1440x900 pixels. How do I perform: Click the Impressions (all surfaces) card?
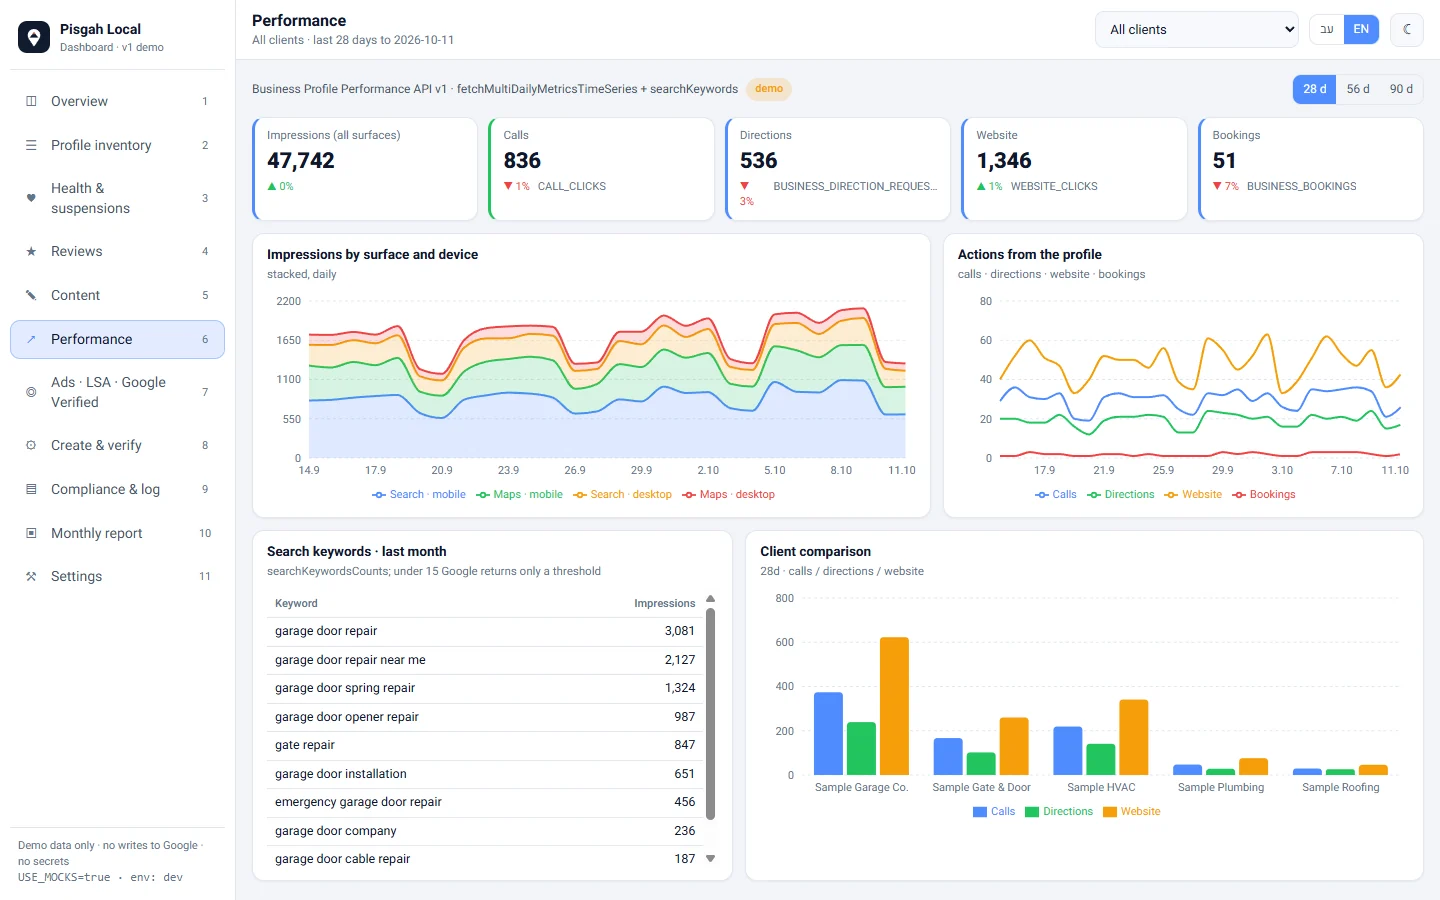coord(365,169)
